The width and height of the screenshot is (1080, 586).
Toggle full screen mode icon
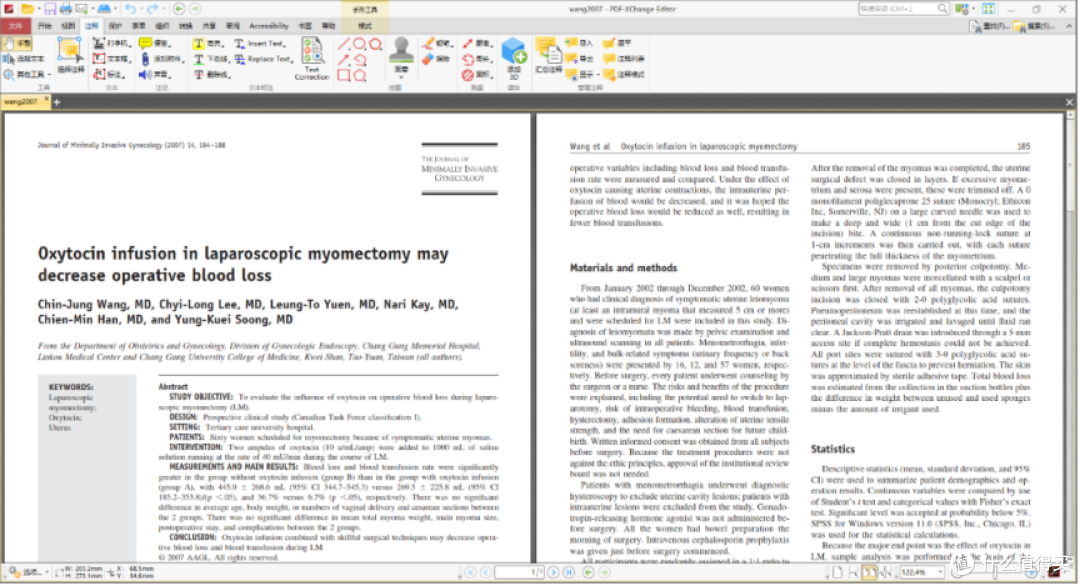pyautogui.click(x=988, y=9)
